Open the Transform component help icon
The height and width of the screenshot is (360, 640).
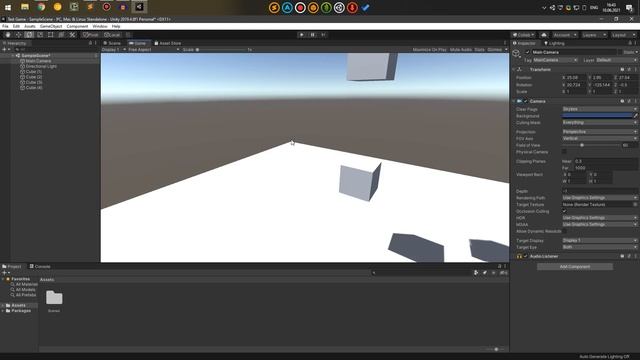tap(622, 70)
